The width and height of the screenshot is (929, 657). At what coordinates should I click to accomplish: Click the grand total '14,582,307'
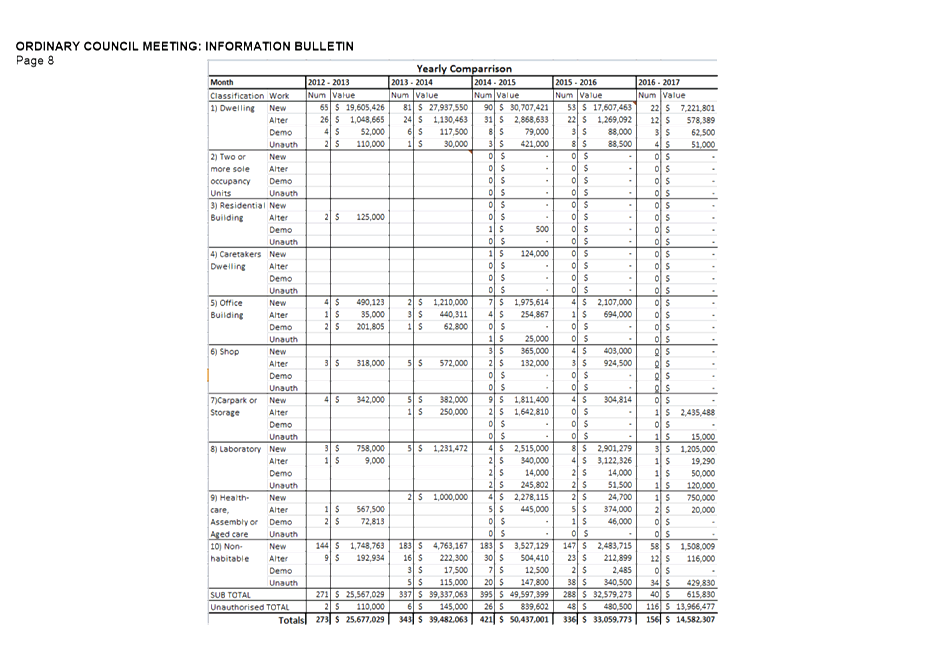[x=696, y=620]
